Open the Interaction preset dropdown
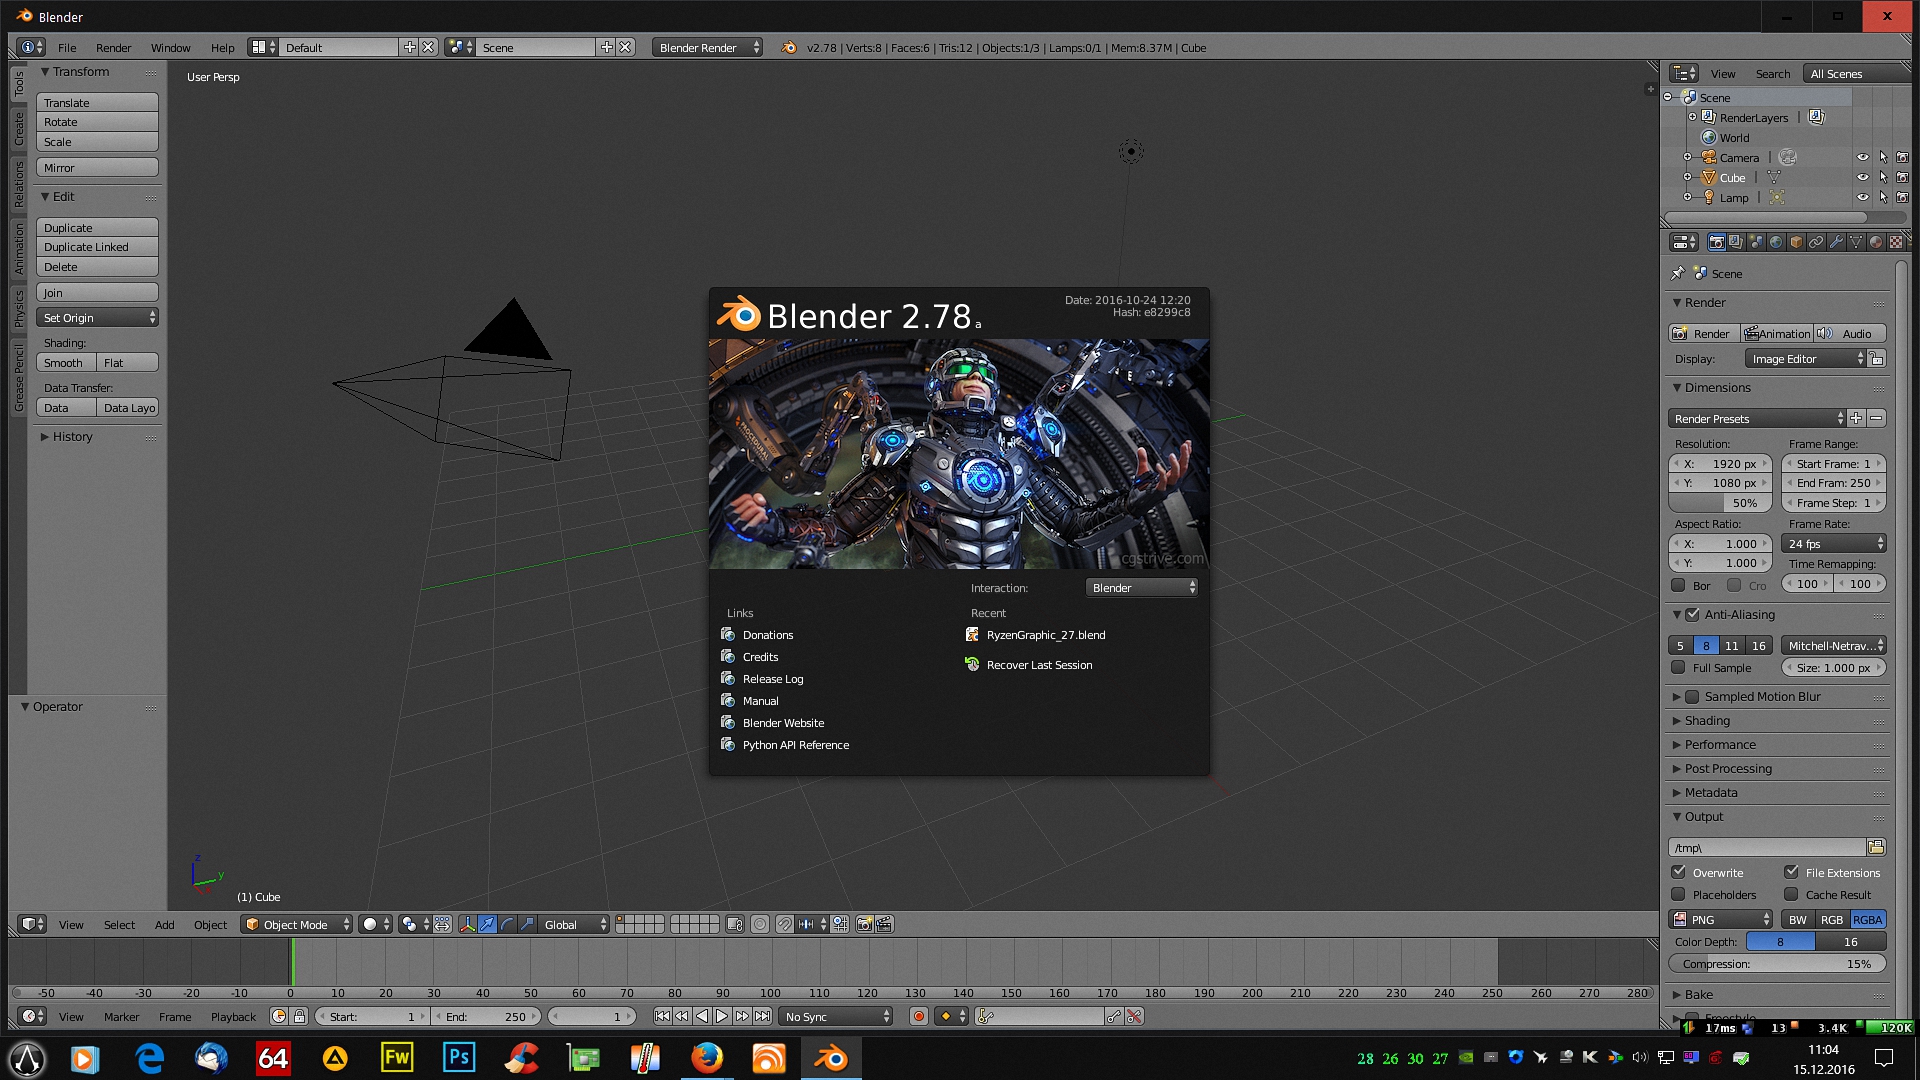The height and width of the screenshot is (1080, 1920). (1141, 588)
